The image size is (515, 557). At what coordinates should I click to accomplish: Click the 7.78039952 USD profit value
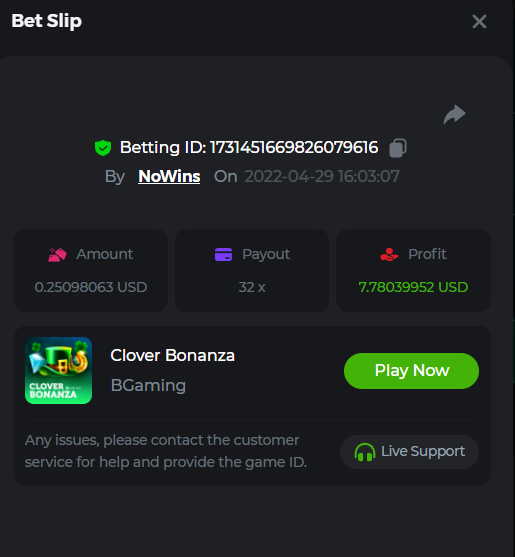413,287
